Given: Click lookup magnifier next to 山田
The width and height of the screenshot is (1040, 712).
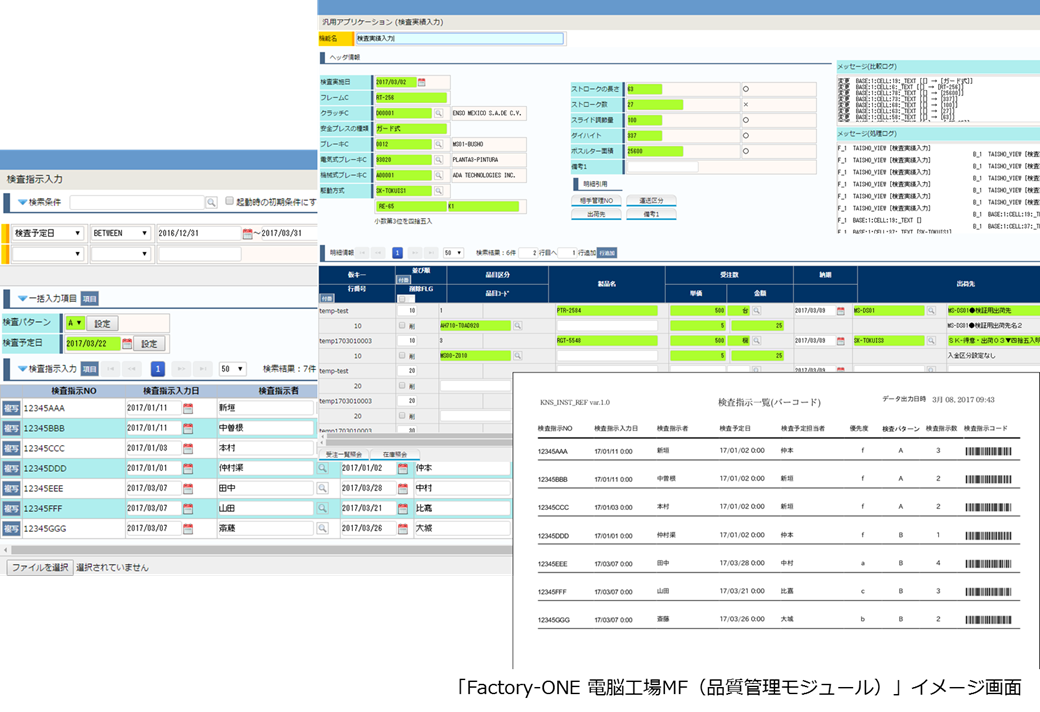Looking at the screenshot, I should [x=322, y=509].
